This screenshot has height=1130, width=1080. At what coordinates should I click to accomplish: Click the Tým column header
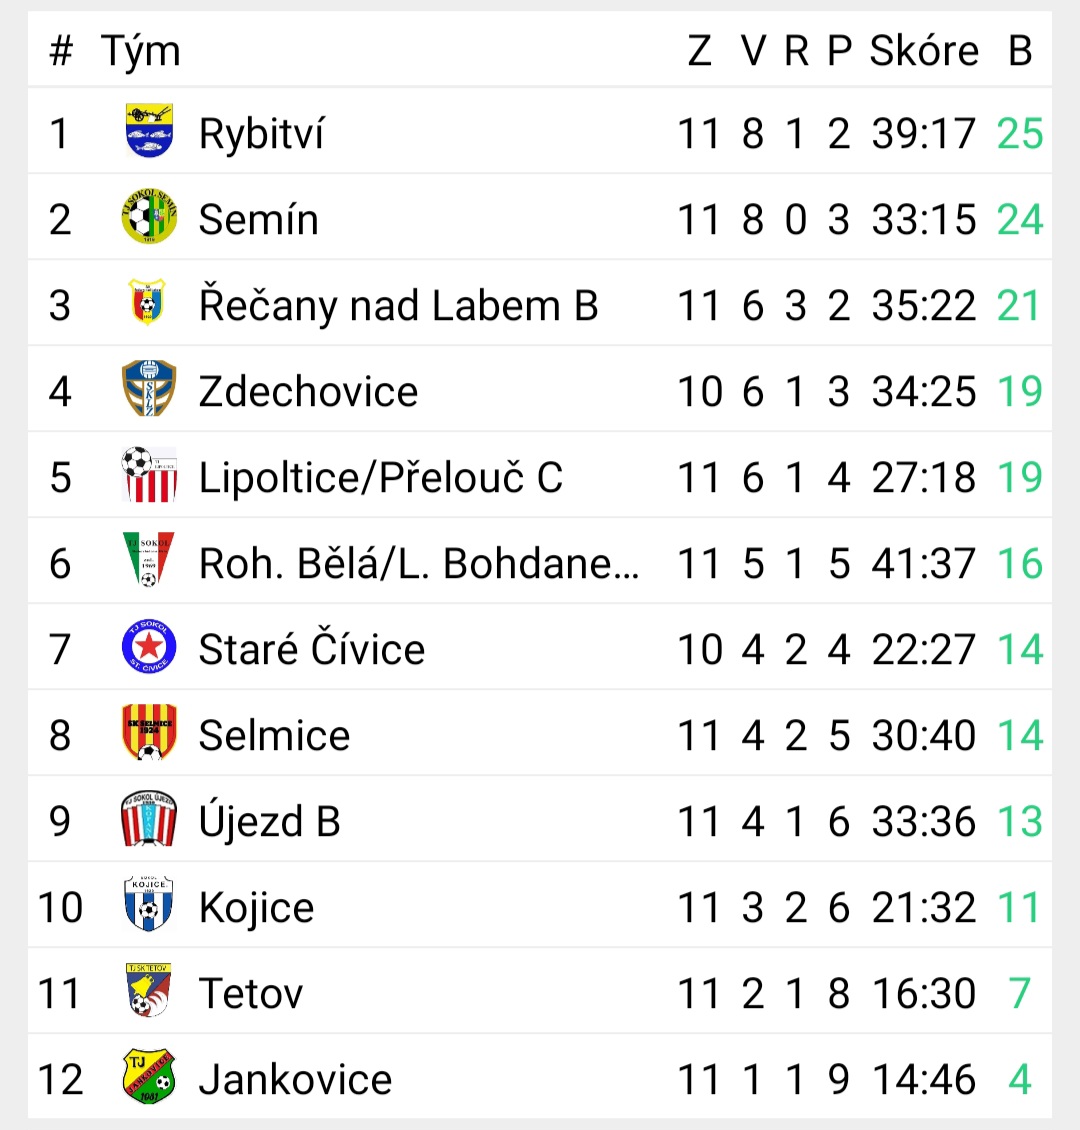point(140,52)
